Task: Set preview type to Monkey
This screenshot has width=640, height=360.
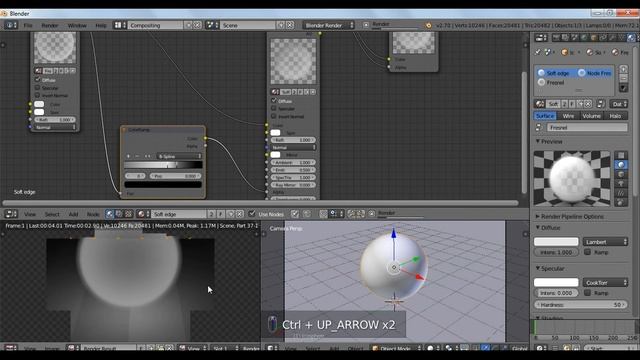Action: [x=621, y=184]
